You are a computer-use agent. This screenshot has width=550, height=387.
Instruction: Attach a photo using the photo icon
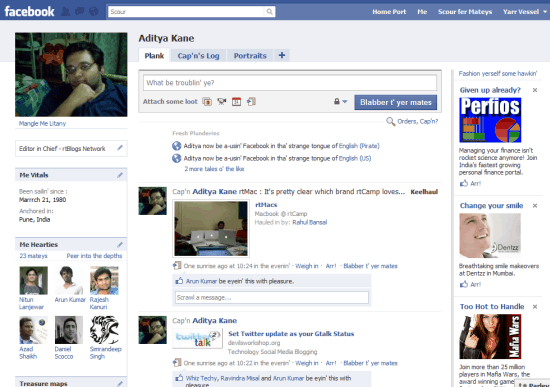pos(207,102)
